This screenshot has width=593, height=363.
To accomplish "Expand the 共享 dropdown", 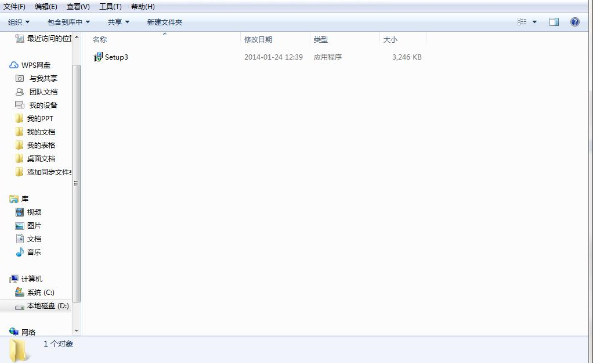I will (x=118, y=22).
